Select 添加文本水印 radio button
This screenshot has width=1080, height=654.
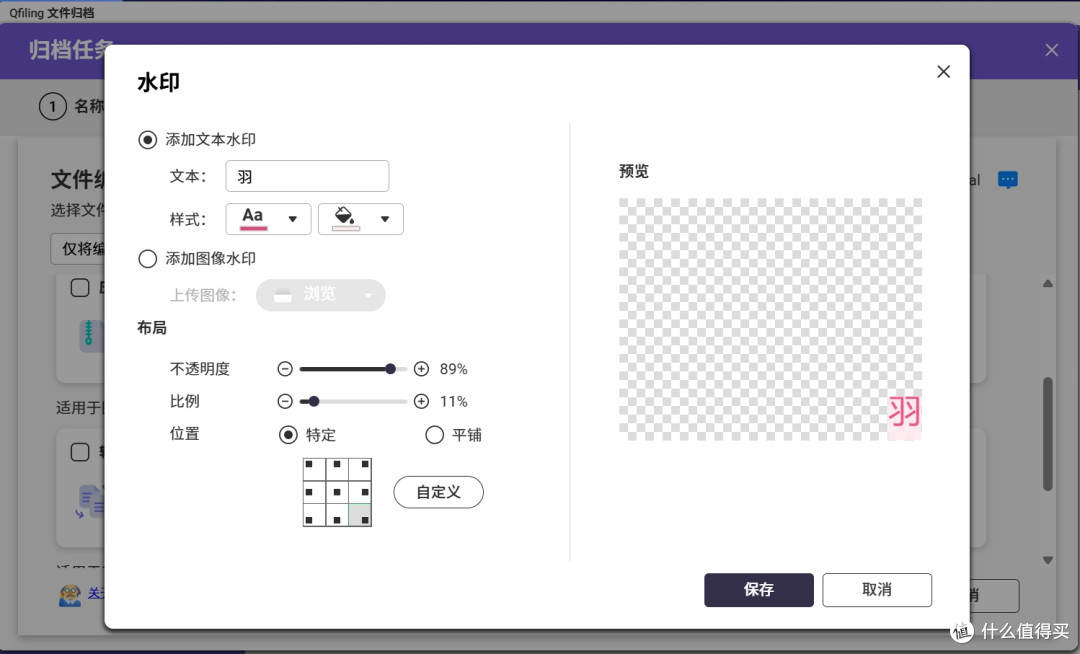147,140
